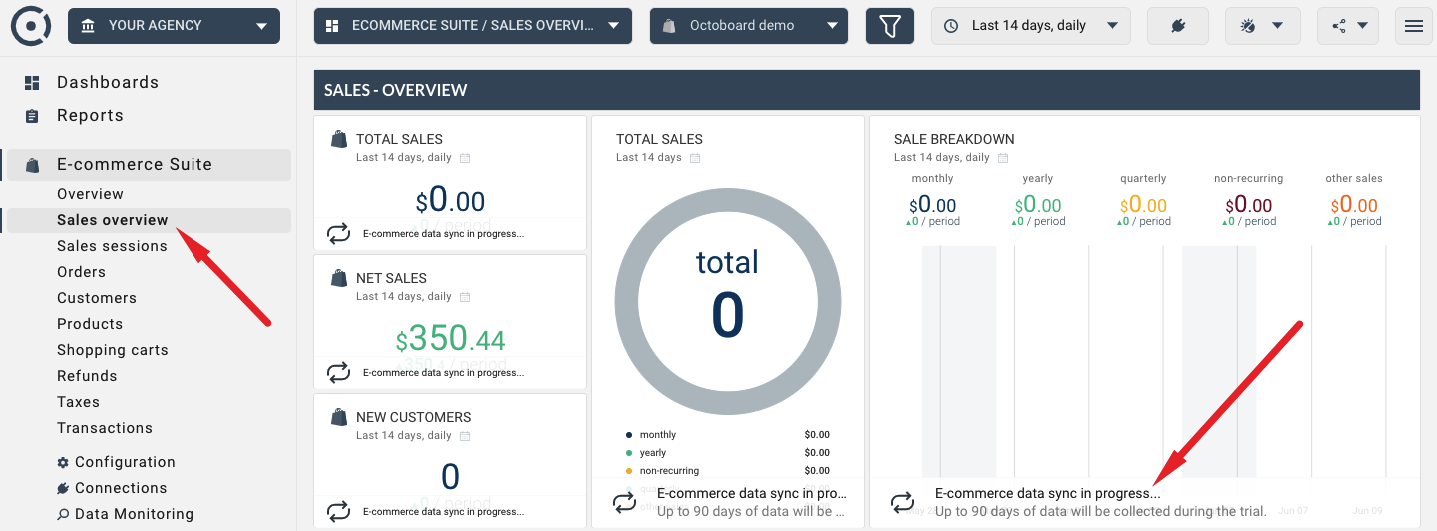1437x531 pixels.
Task: Click the other sales breakdown value
Action: pos(1354,205)
